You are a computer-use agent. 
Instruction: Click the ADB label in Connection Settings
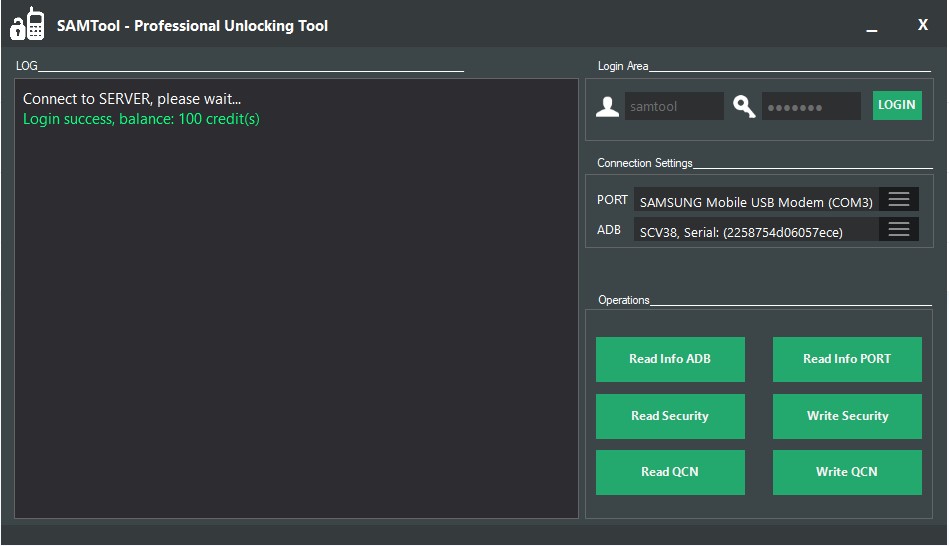tap(609, 230)
